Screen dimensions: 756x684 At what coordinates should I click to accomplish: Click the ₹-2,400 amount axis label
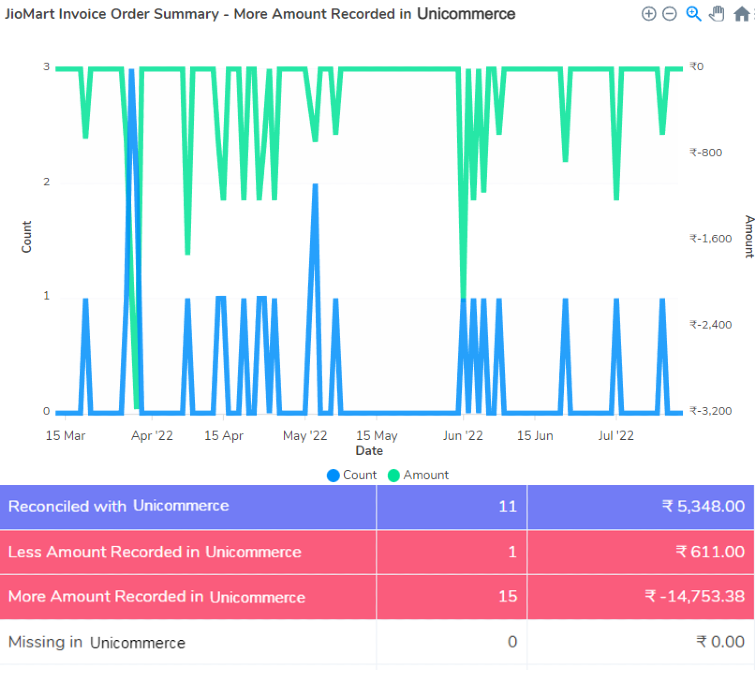pos(711,325)
